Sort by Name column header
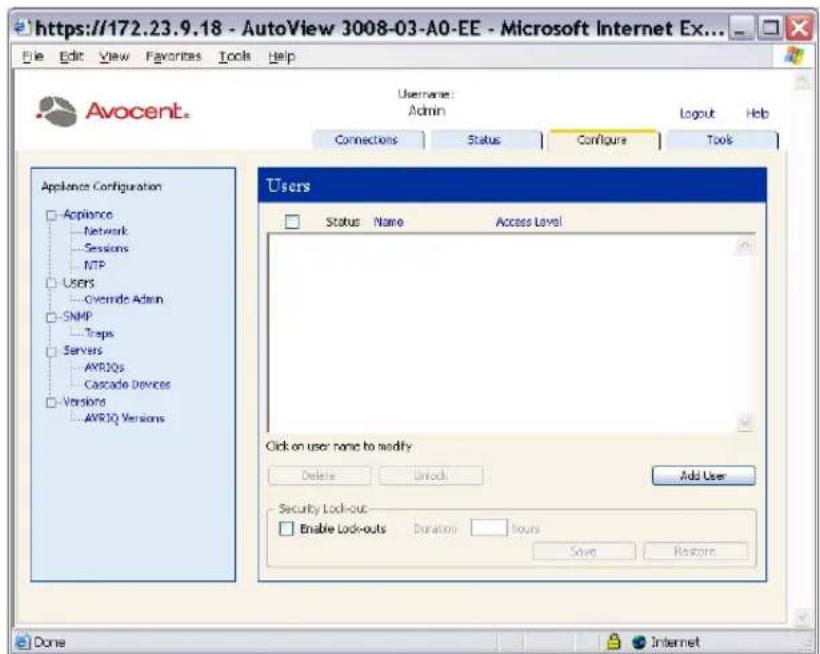The width and height of the screenshot is (820, 654). pyautogui.click(x=389, y=222)
